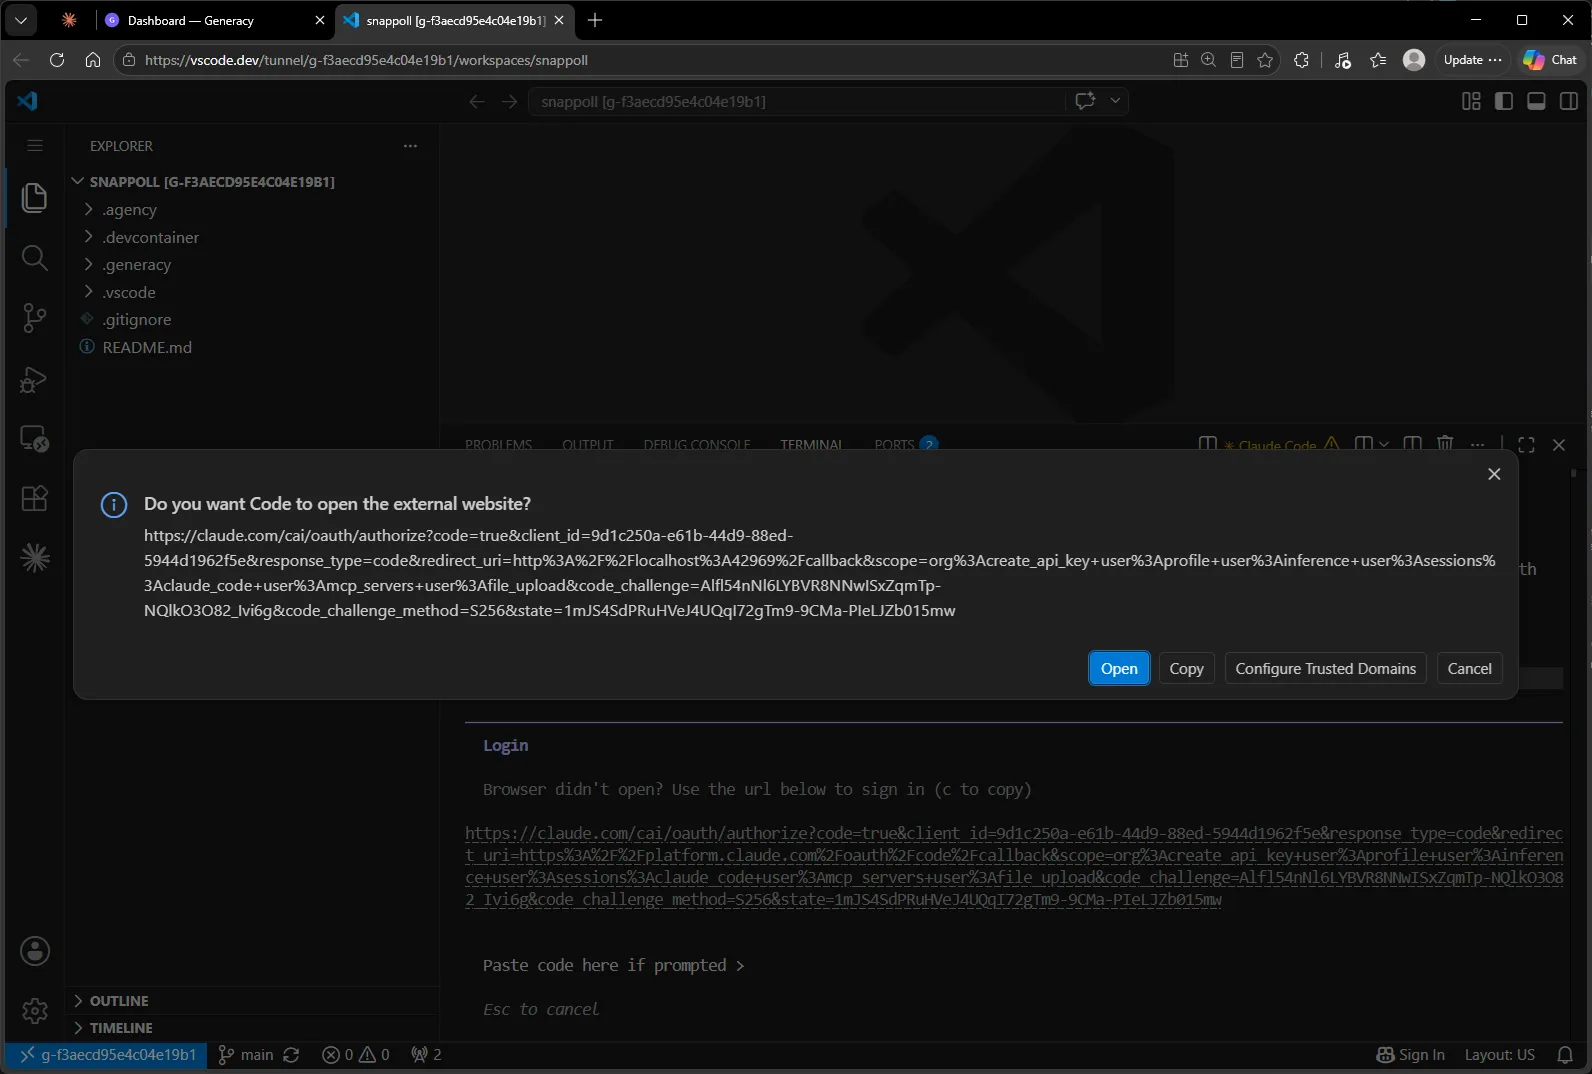Click Configure Trusted Domains button
The width and height of the screenshot is (1592, 1074).
click(1325, 668)
